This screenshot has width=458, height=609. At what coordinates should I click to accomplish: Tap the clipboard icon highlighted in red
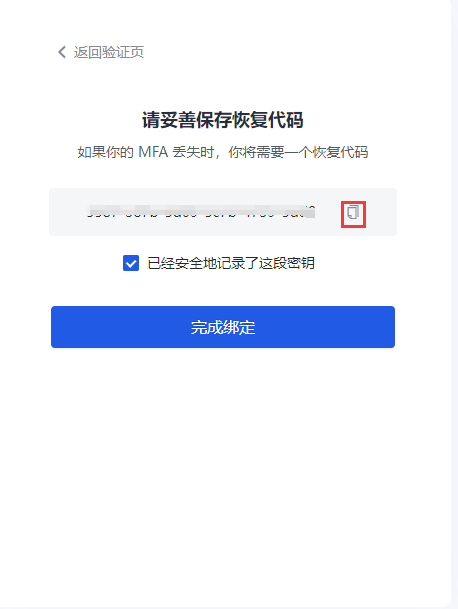tap(353, 213)
